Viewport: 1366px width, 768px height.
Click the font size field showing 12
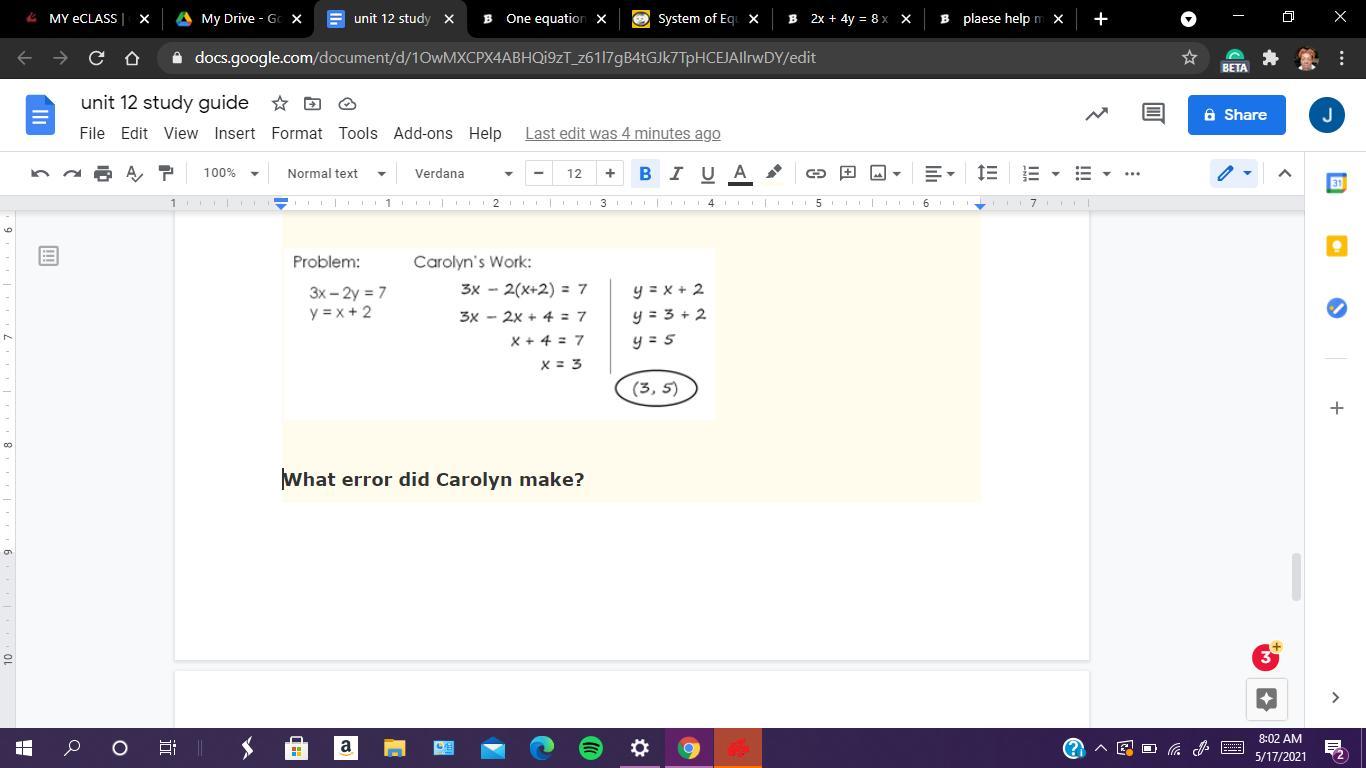coord(574,173)
